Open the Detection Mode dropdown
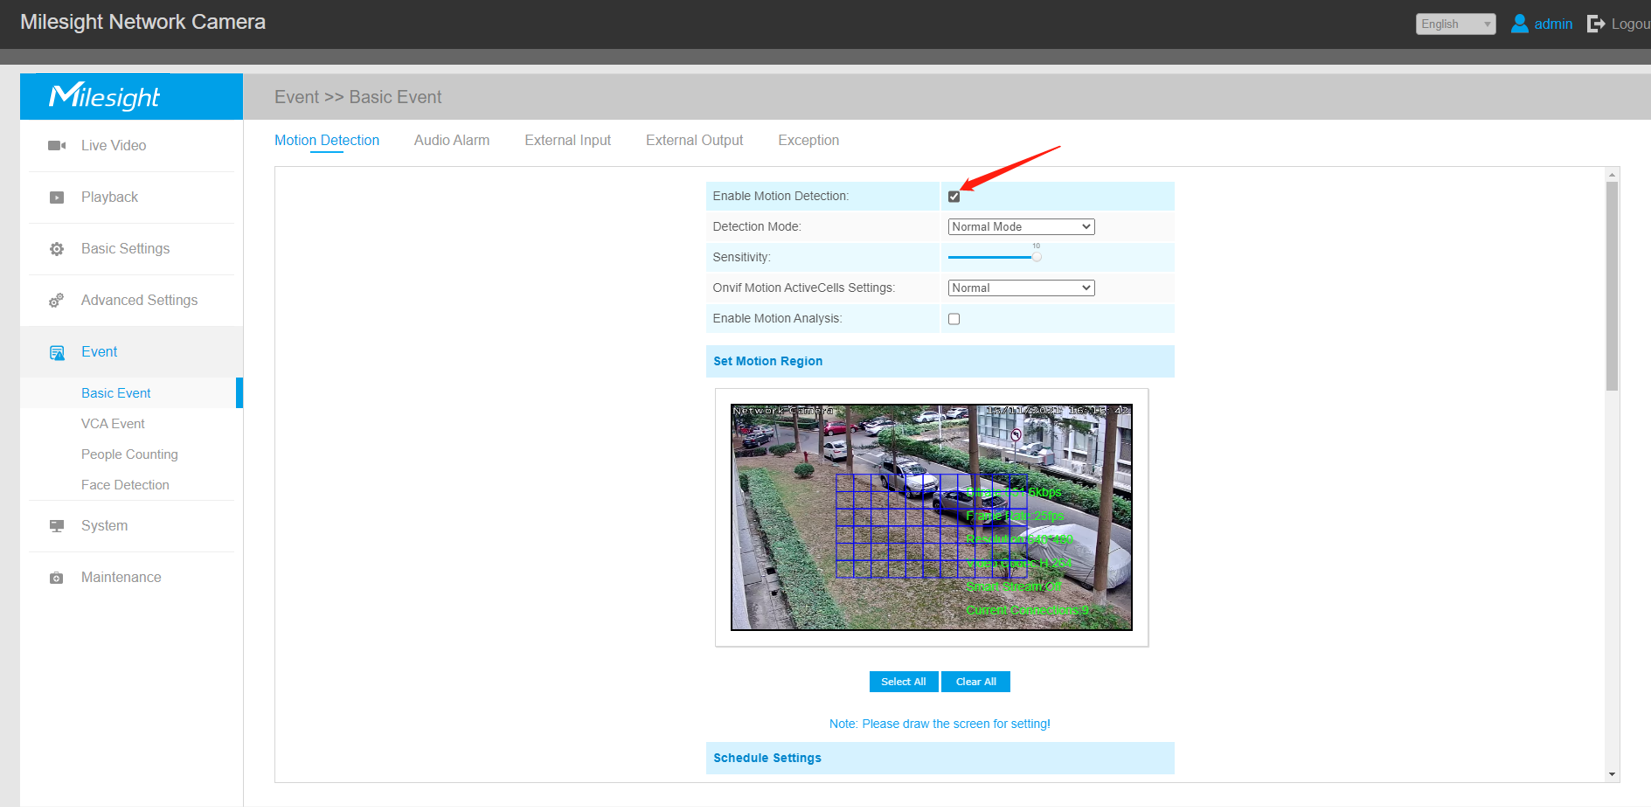Viewport: 1651px width, 807px height. point(1021,227)
